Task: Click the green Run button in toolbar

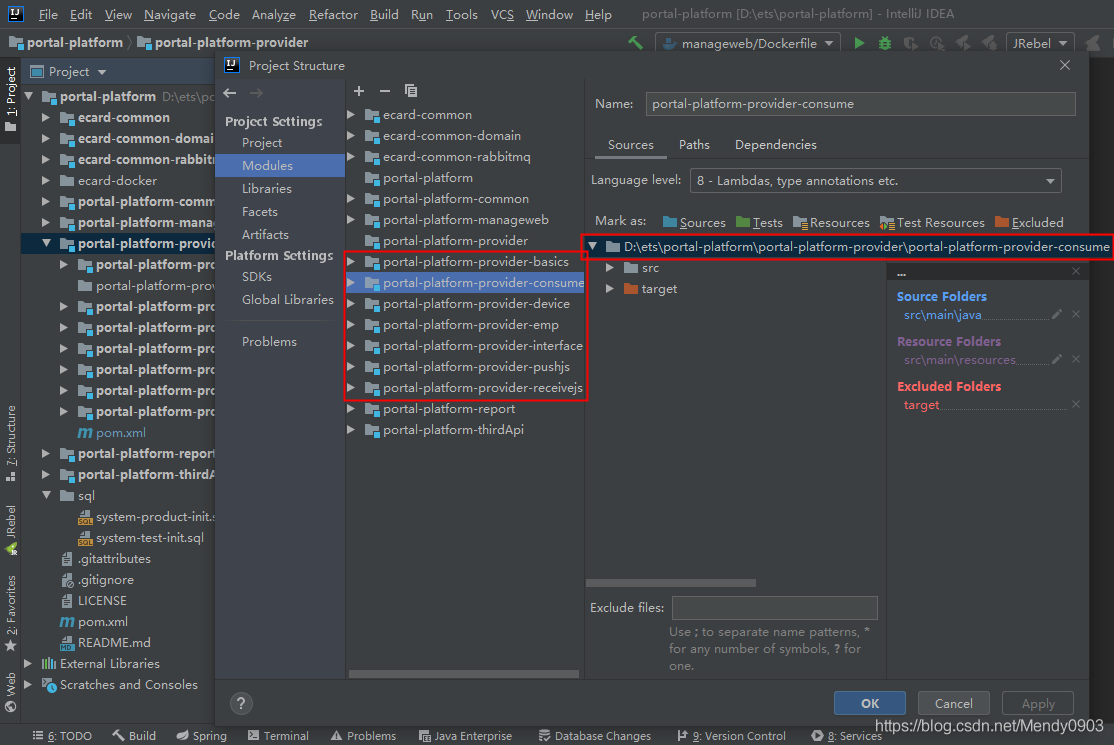Action: point(859,43)
